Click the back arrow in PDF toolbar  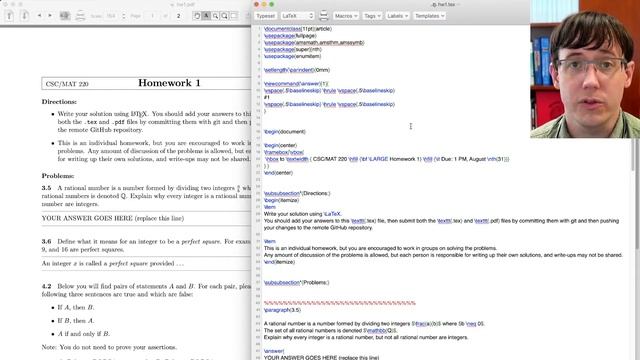pyautogui.click(x=40, y=16)
